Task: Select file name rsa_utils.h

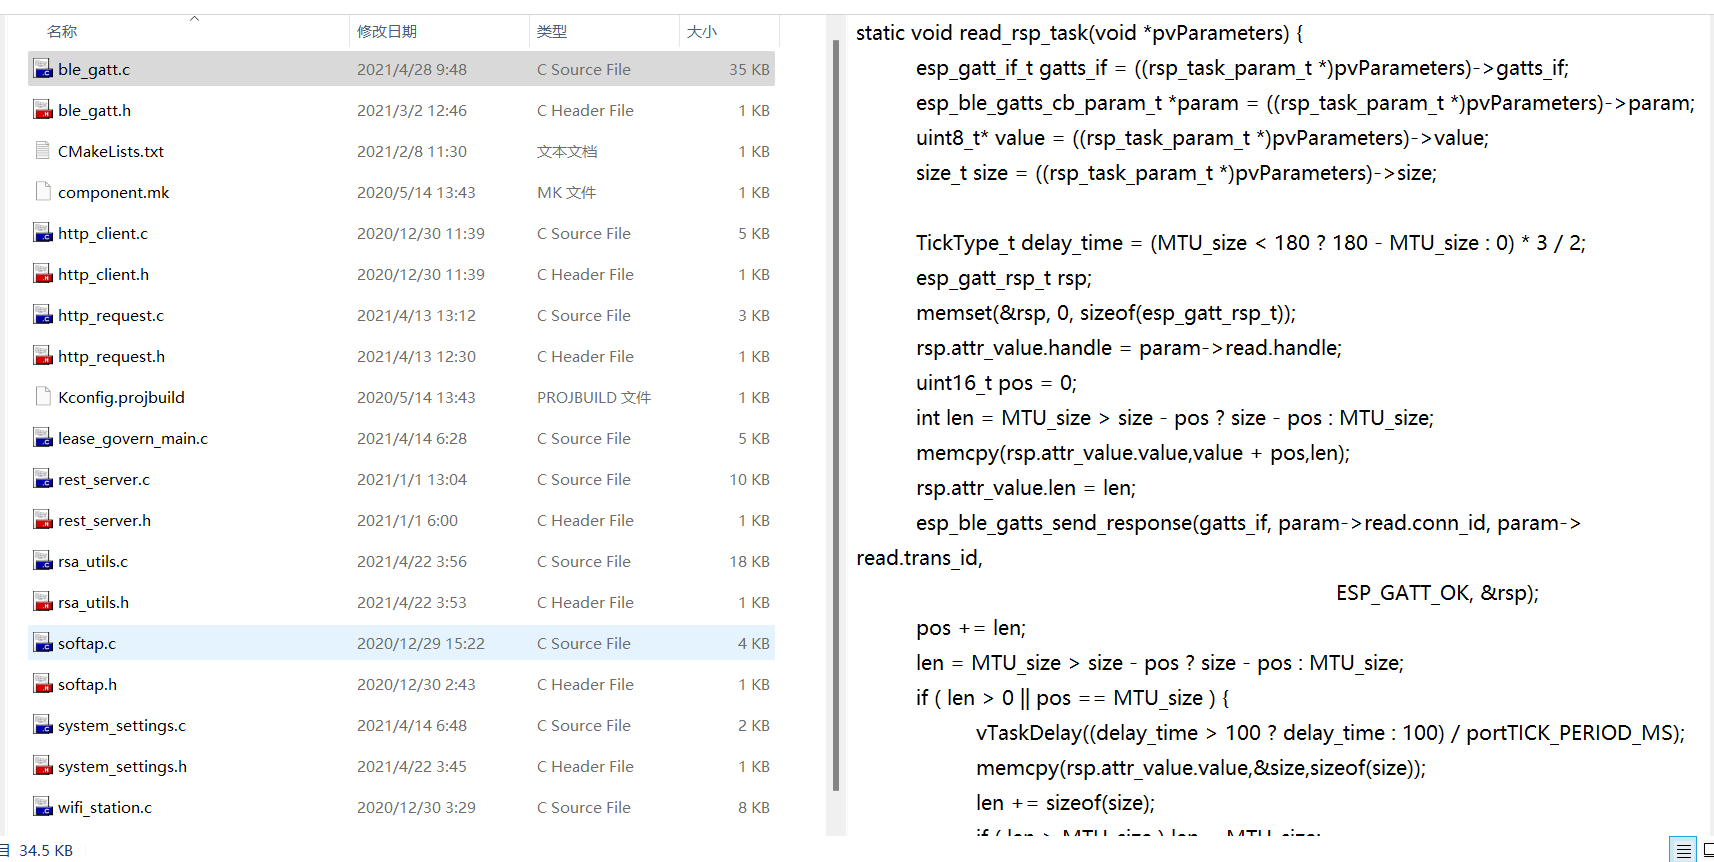Action: [x=93, y=602]
